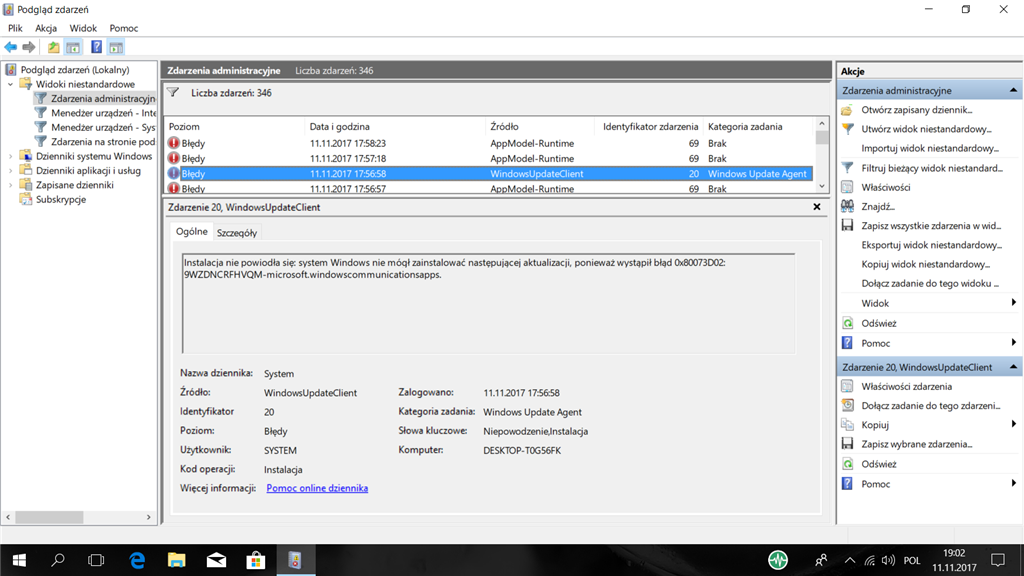Click the event list scroll-down arrow
Viewport: 1024px width, 576px height.
click(822, 187)
